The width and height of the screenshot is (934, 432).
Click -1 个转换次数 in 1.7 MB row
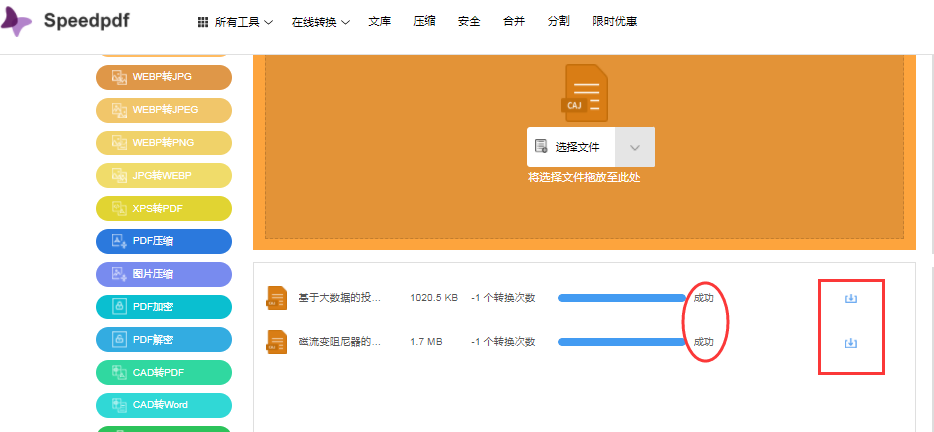tap(503, 341)
